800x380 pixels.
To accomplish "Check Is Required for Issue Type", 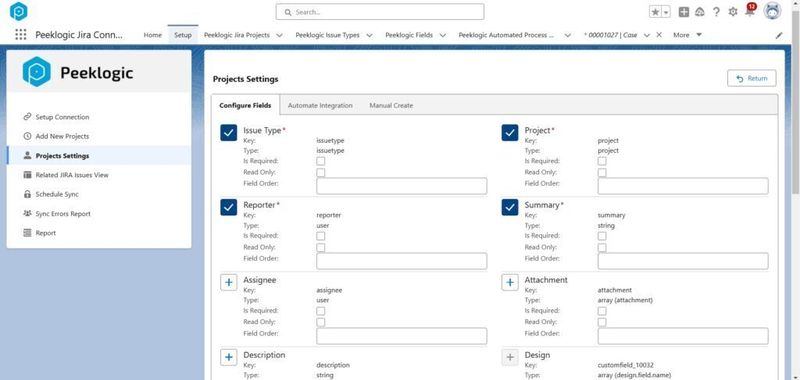I will (320, 161).
